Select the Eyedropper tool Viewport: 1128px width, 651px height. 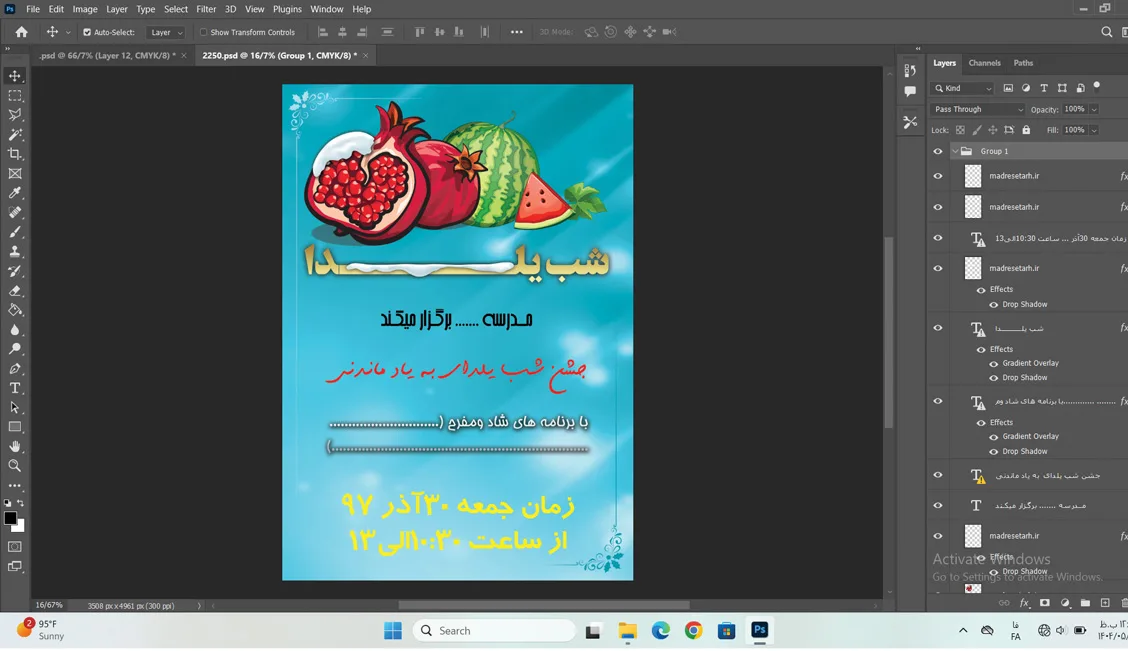[x=14, y=193]
